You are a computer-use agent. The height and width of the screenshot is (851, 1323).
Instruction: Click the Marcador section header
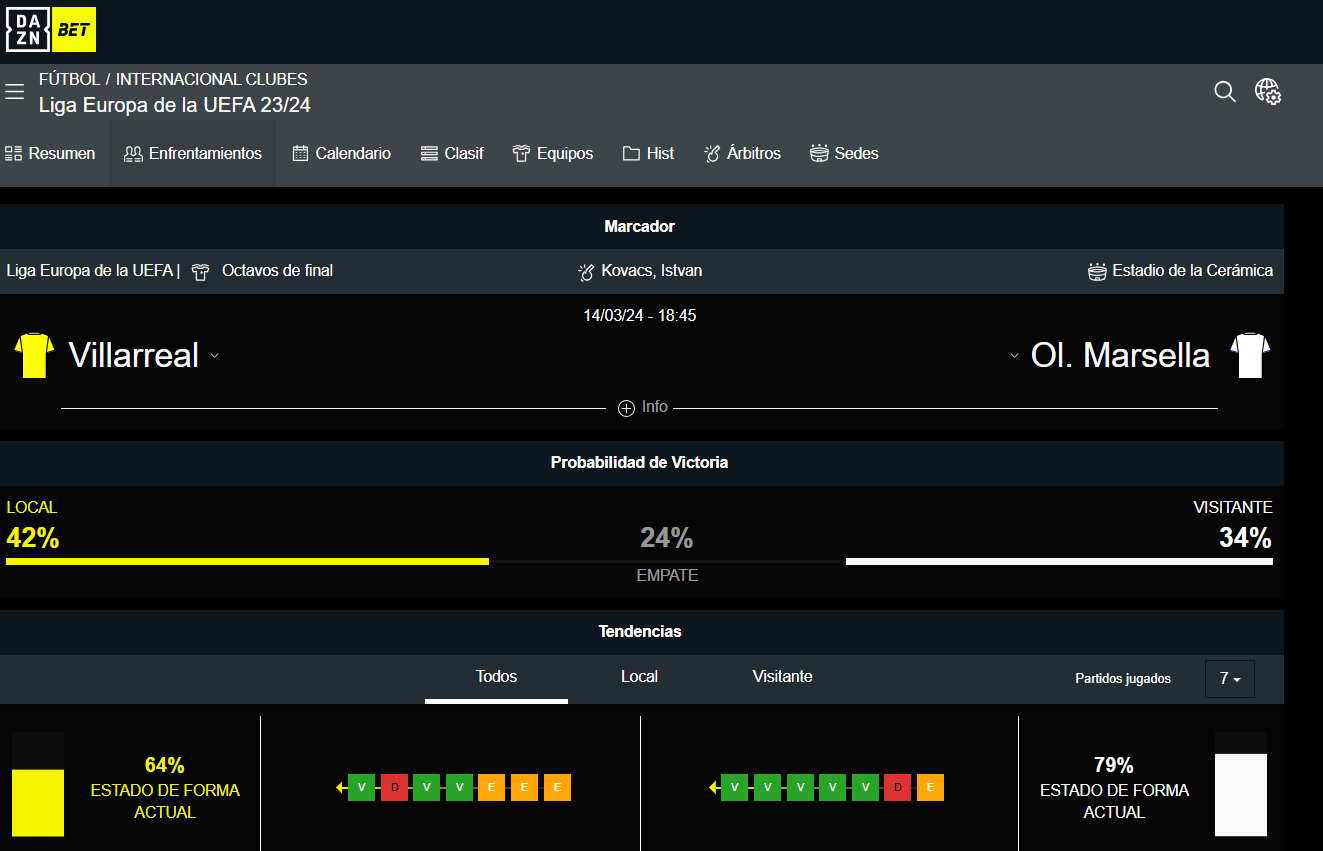(x=640, y=227)
